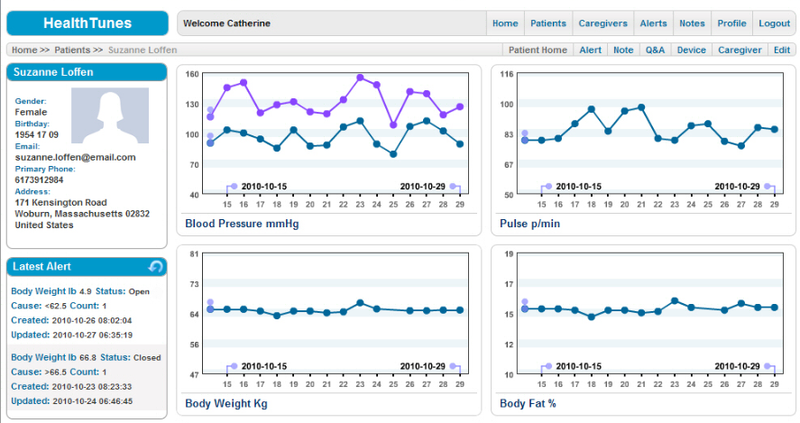Switch to the patient's Q&A tab
800x423 pixels.
(x=654, y=49)
